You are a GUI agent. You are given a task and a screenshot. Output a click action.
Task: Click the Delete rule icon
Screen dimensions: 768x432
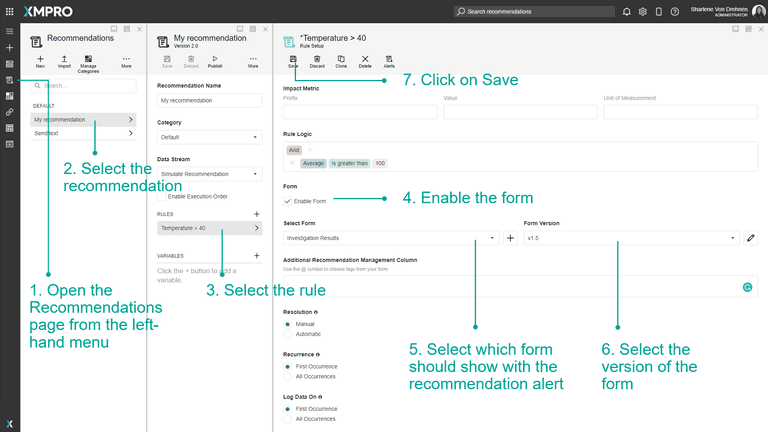click(365, 61)
